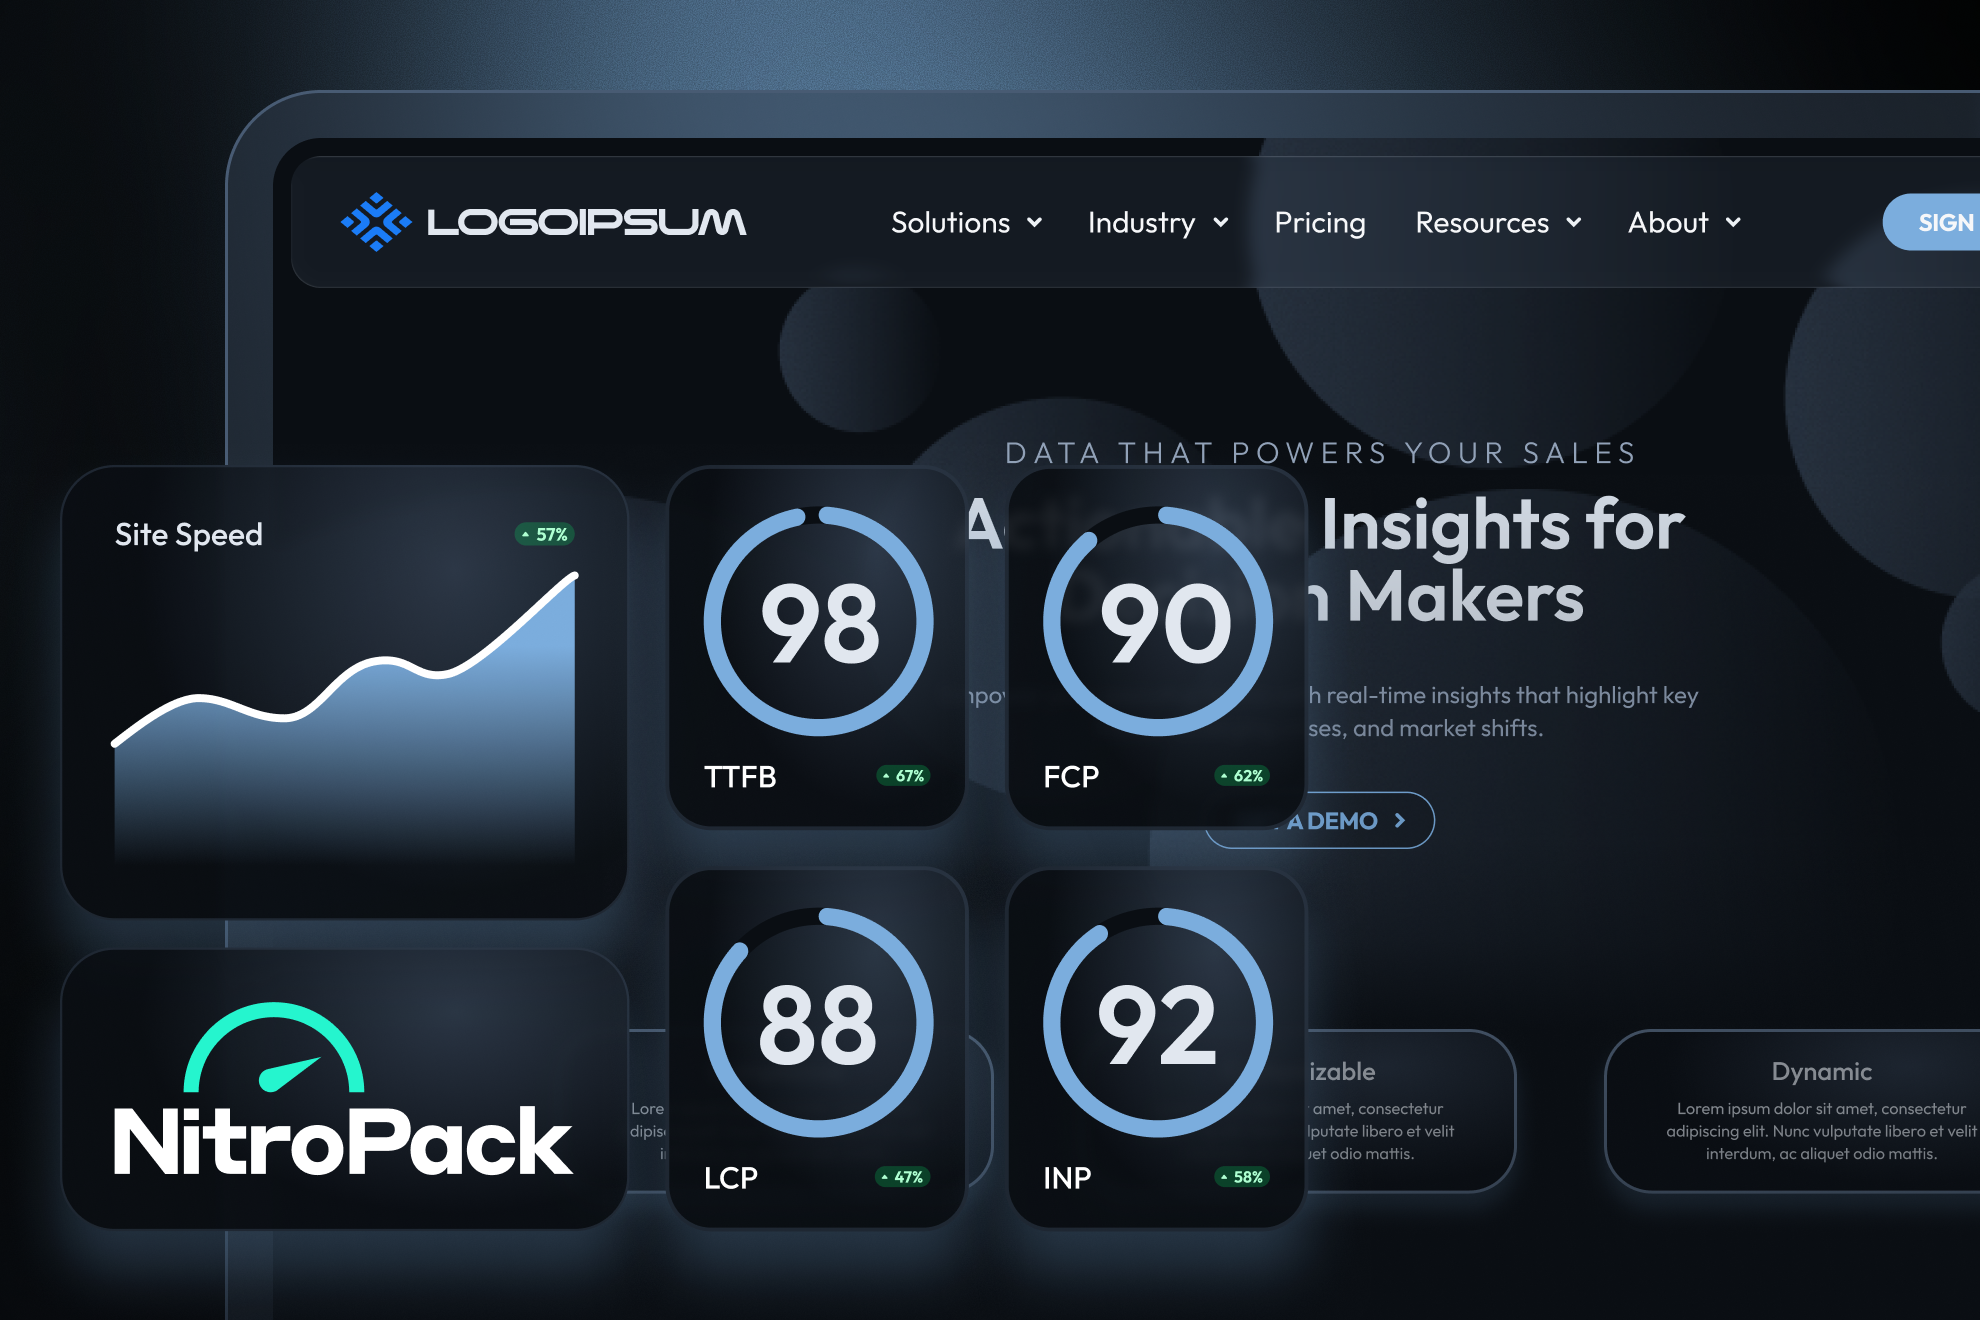This screenshot has height=1320, width=1980.
Task: Click the LCP 47% green badge
Action: [903, 1177]
